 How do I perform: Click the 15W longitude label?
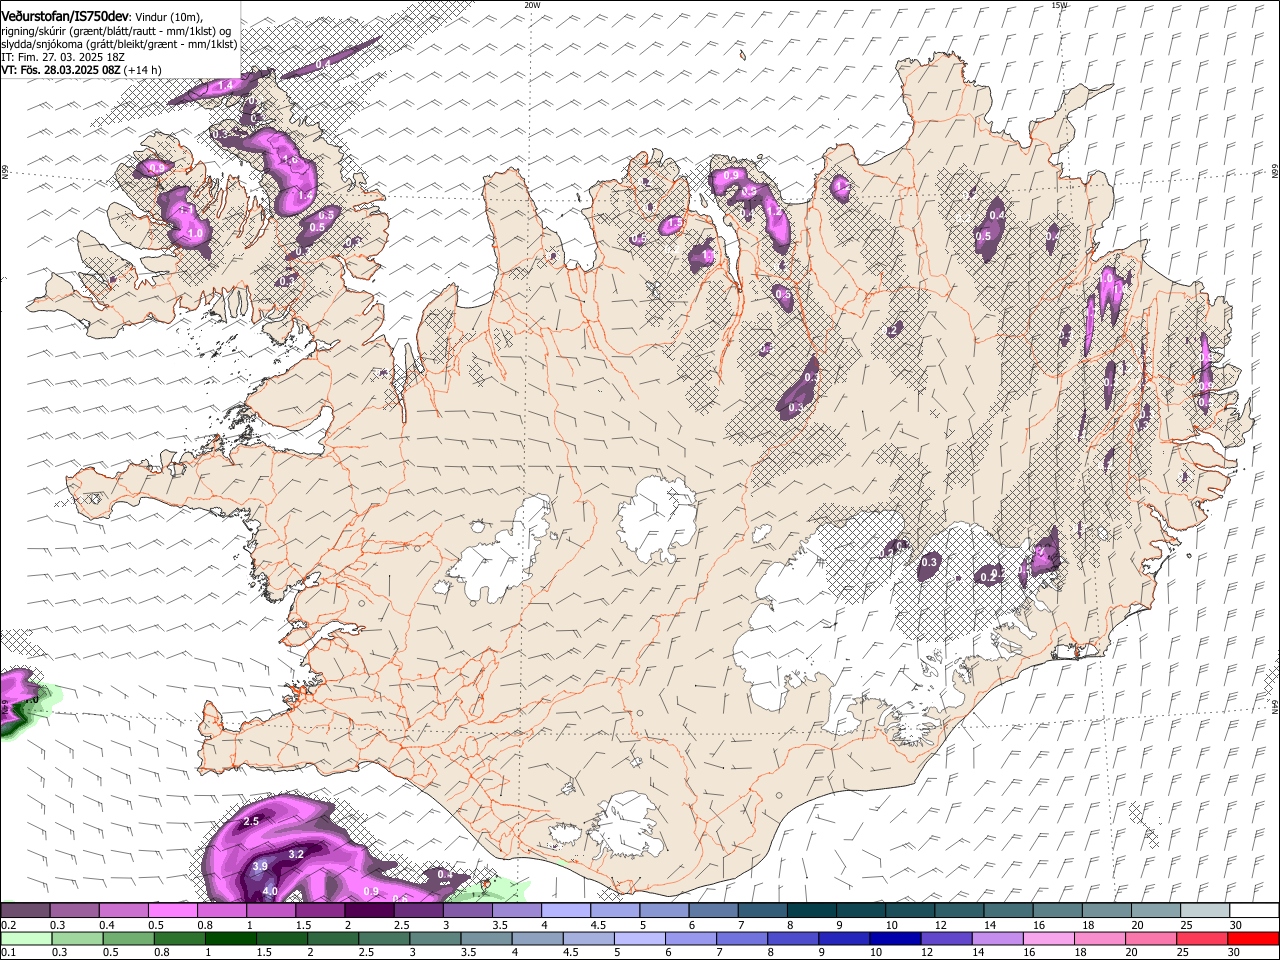coord(1059,5)
